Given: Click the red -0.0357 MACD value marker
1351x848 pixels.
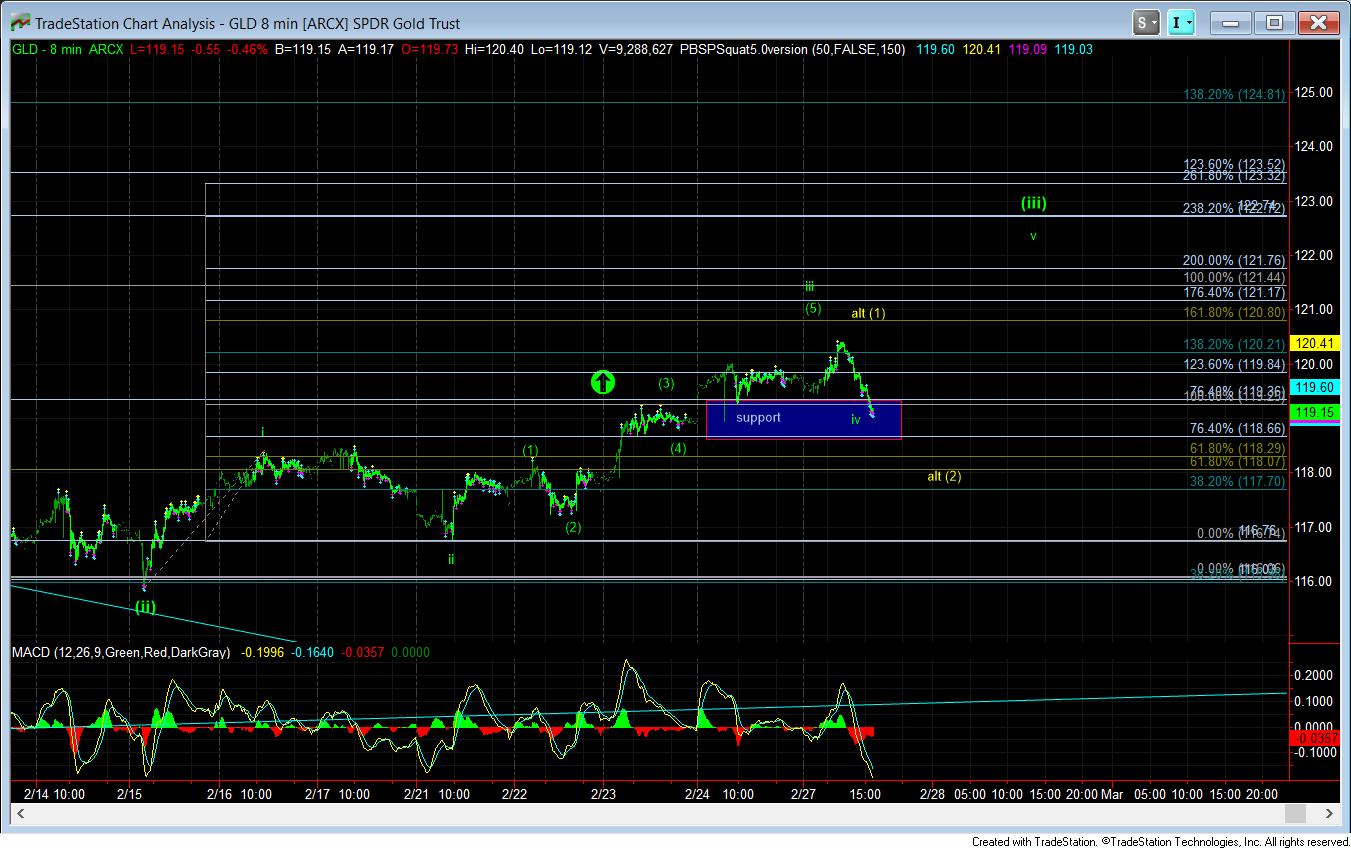Looking at the screenshot, I should [x=1314, y=738].
